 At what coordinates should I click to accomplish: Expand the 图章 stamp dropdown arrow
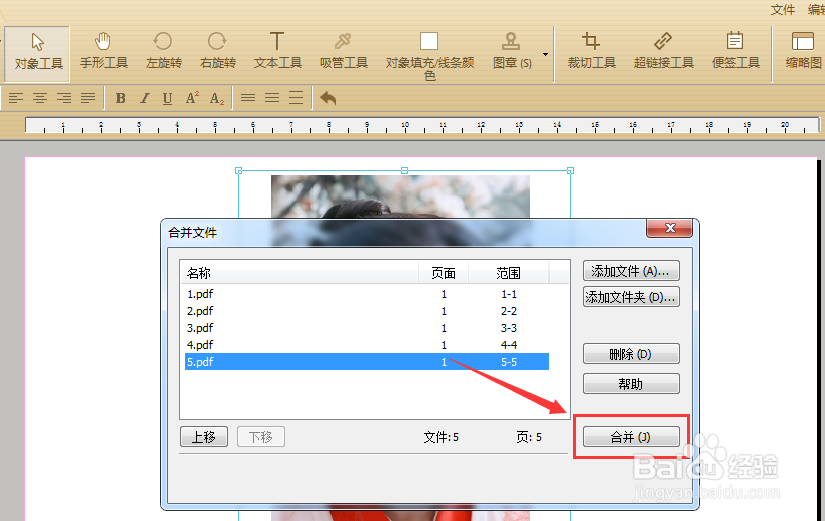(545, 54)
